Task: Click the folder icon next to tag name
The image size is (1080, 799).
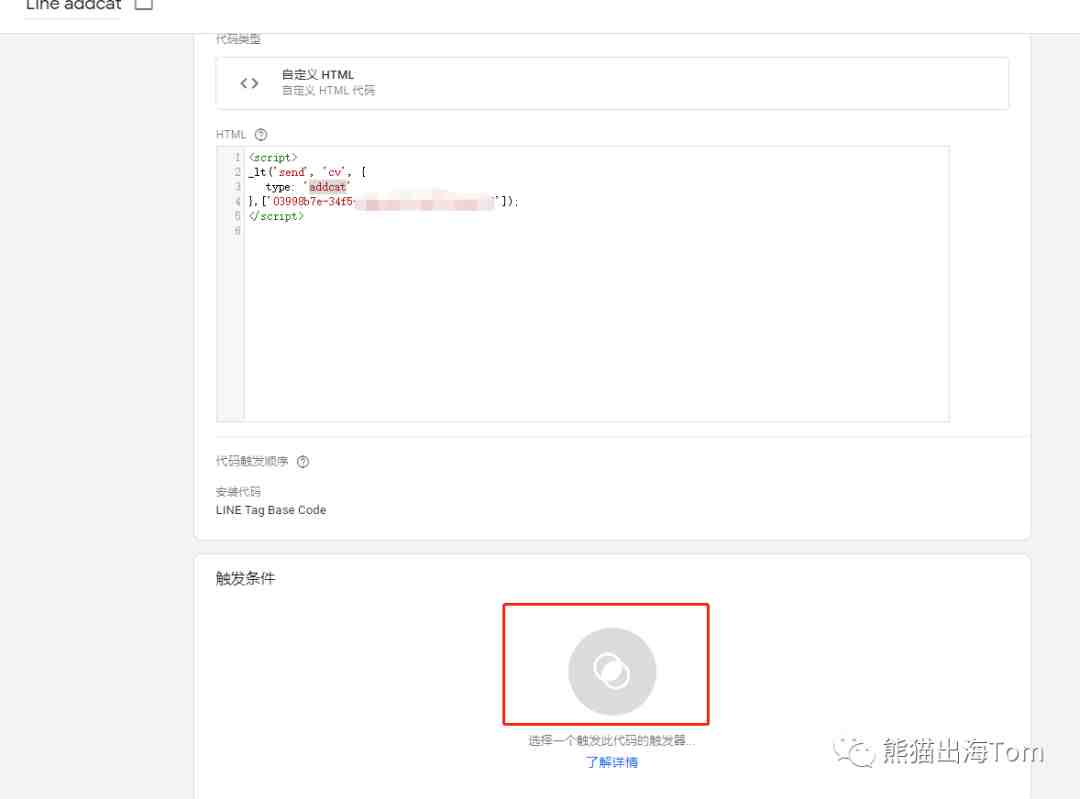Action: 143,3
